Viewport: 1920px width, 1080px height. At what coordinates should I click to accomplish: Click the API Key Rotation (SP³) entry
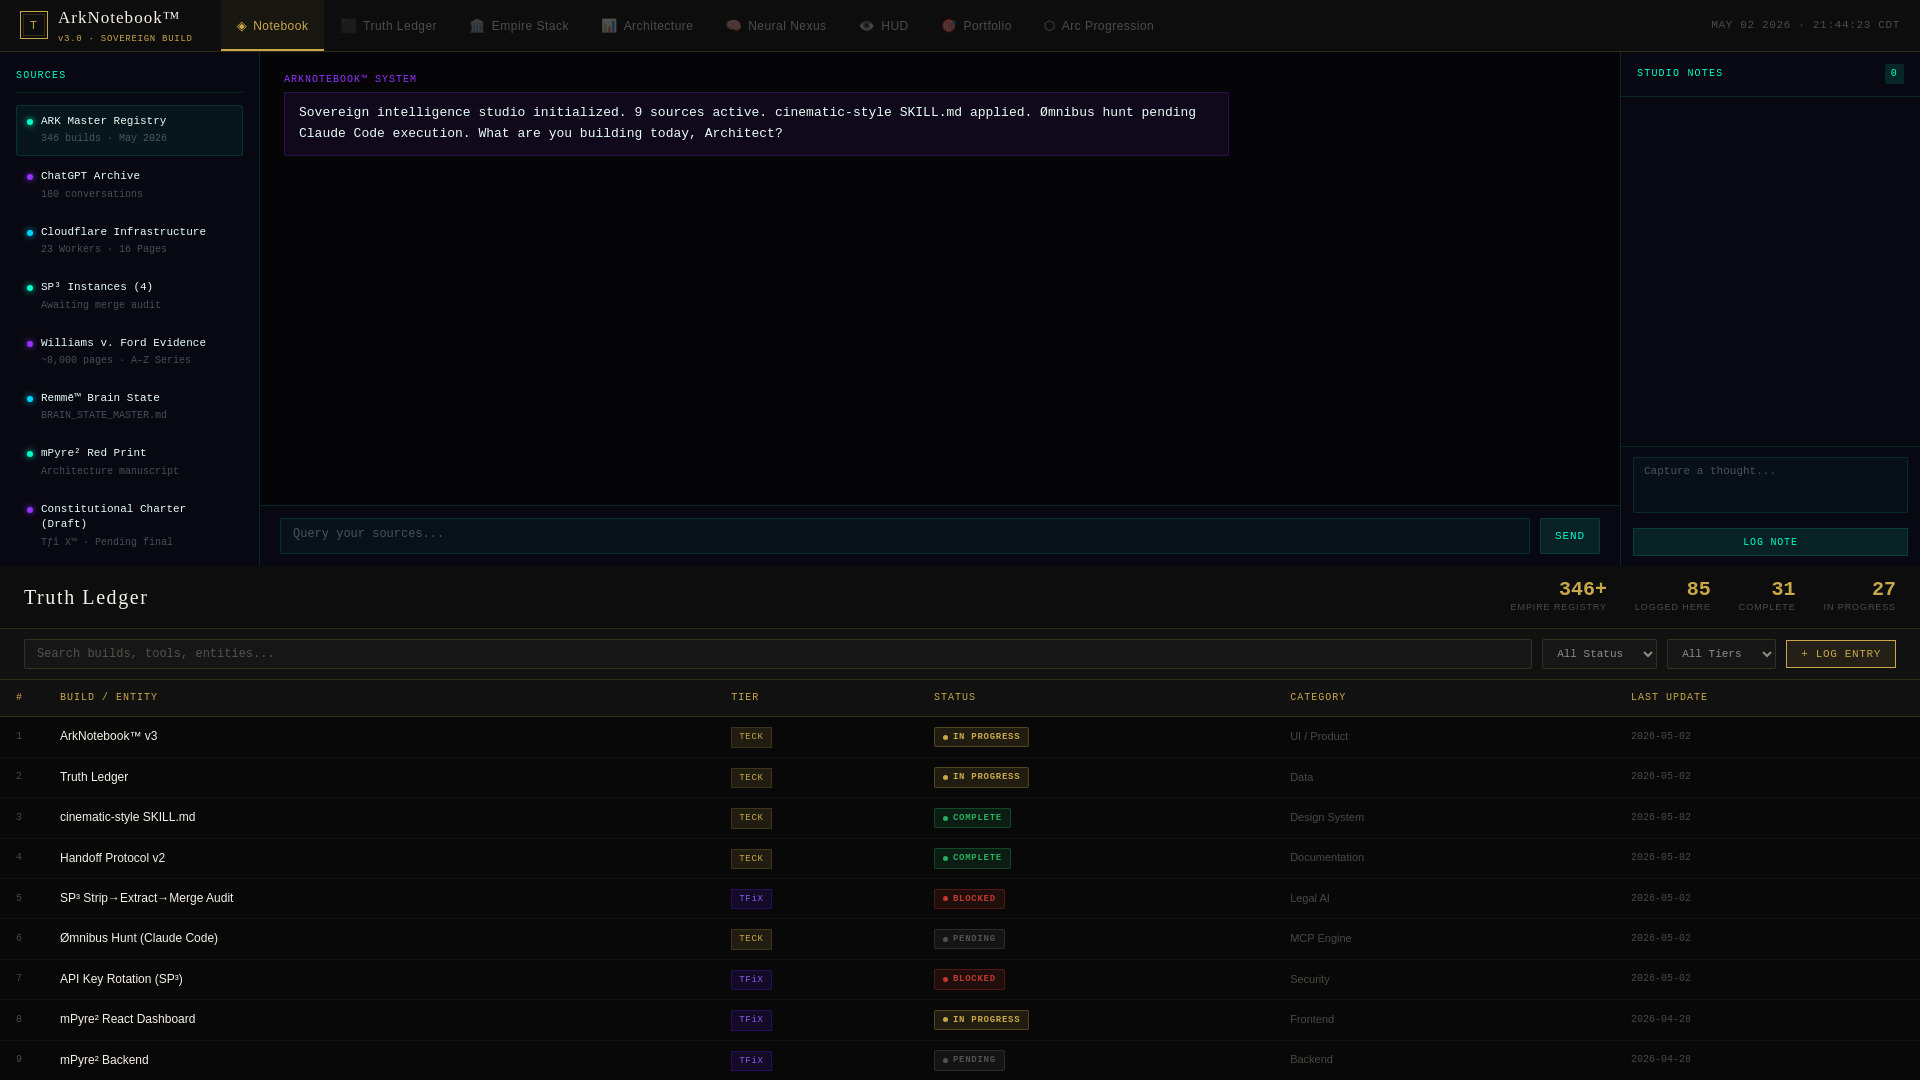click(x=121, y=979)
